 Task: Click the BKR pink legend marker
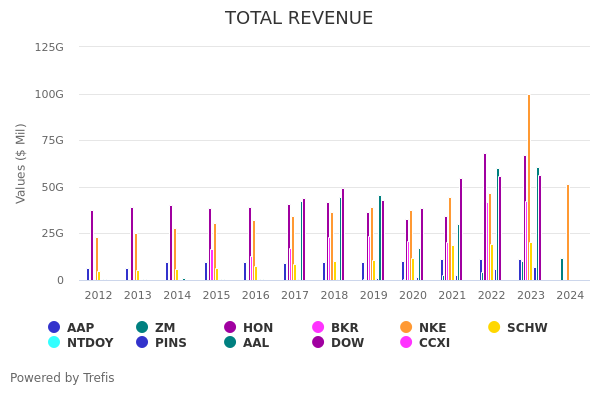click(318, 327)
